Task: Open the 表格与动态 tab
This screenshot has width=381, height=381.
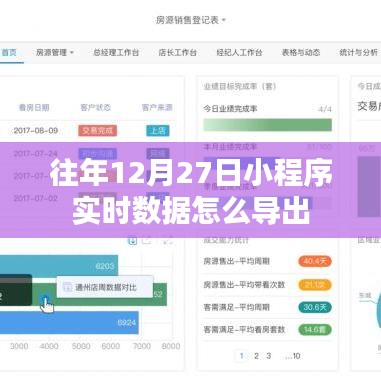Action: pyautogui.click(x=301, y=52)
